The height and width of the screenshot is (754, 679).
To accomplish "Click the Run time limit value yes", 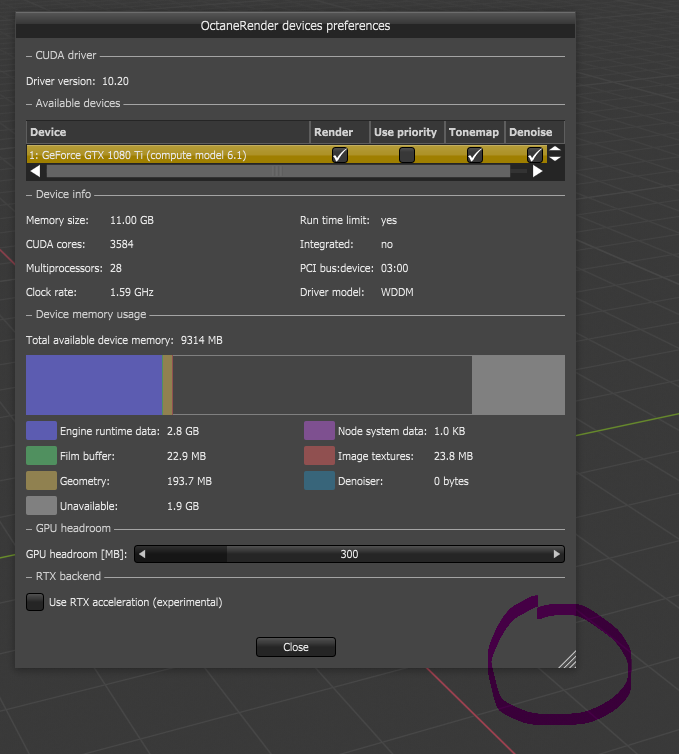I will pos(389,220).
